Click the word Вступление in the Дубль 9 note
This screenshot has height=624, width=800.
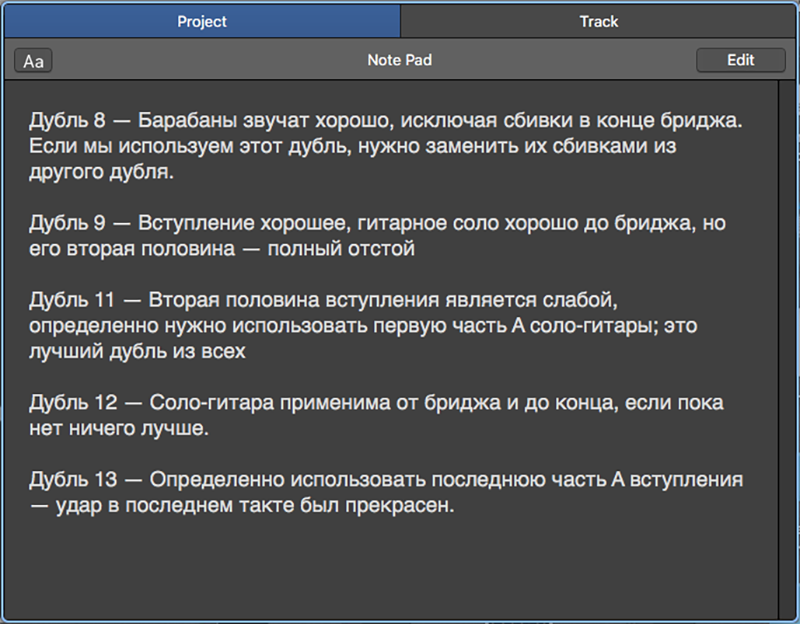tap(193, 223)
